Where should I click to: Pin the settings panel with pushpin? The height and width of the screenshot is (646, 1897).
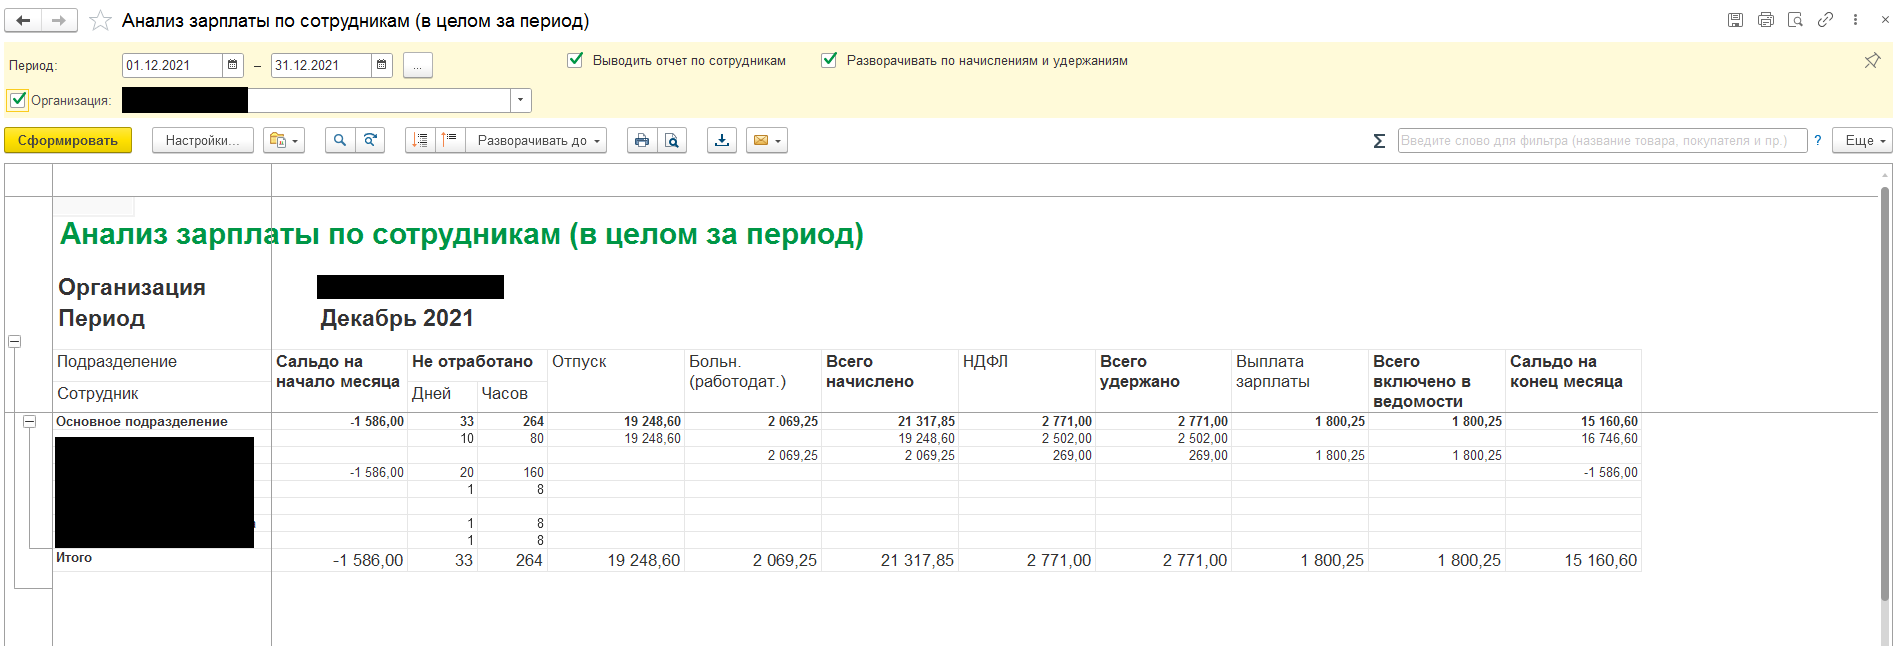(1872, 61)
